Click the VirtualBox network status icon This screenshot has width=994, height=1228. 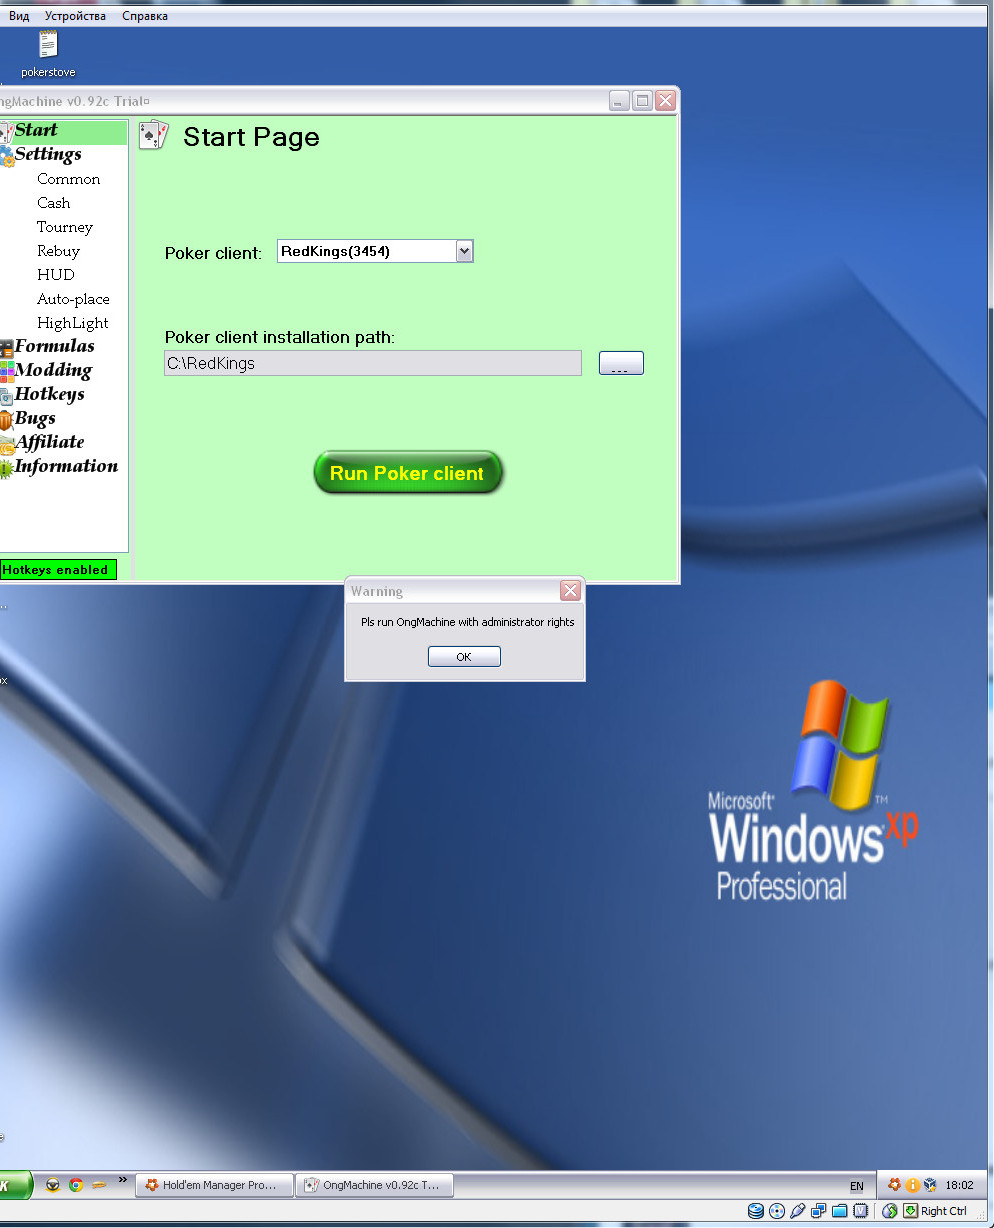point(818,1211)
